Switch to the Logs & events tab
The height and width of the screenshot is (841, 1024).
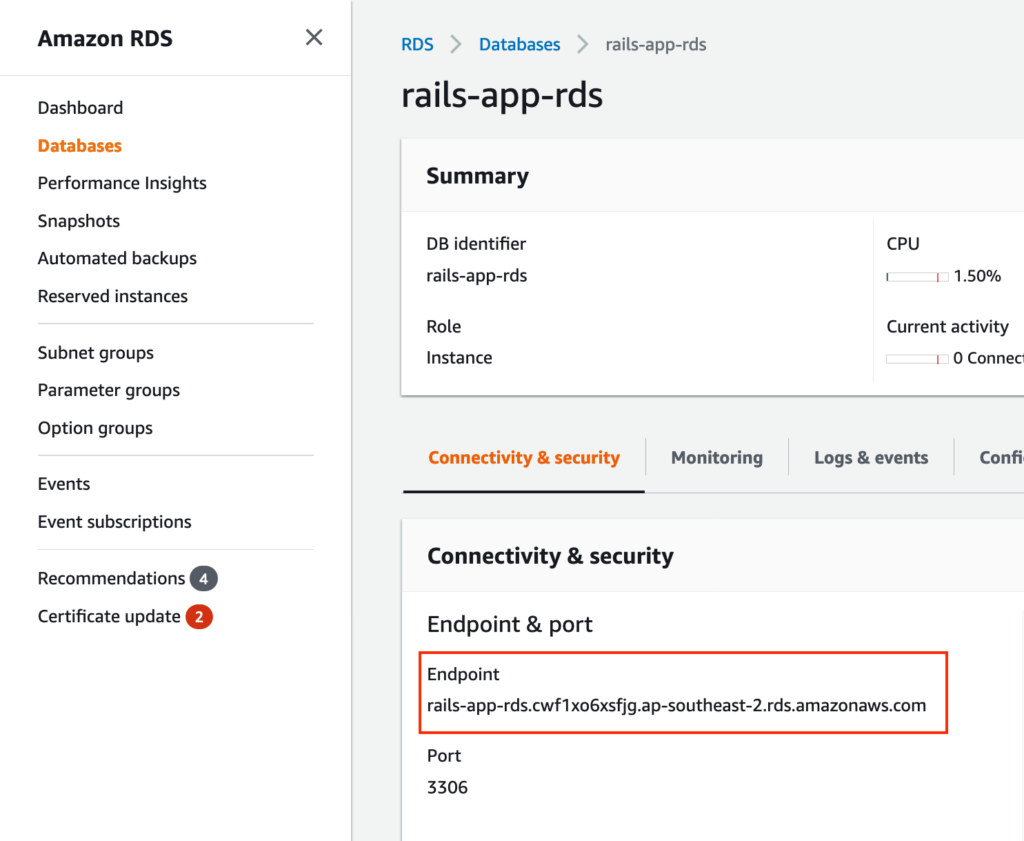point(871,458)
